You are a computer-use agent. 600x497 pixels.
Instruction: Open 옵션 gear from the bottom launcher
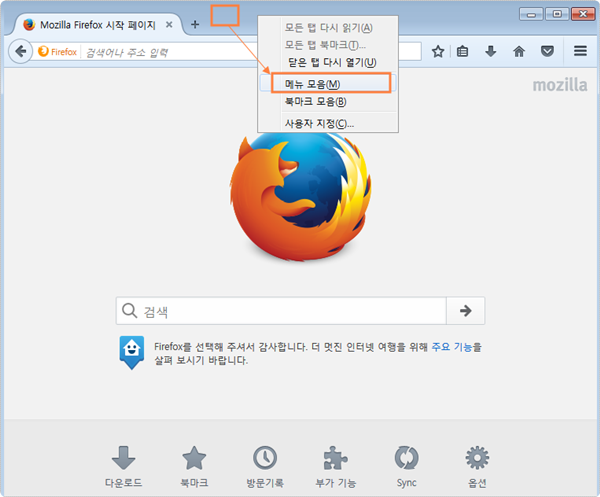click(477, 466)
